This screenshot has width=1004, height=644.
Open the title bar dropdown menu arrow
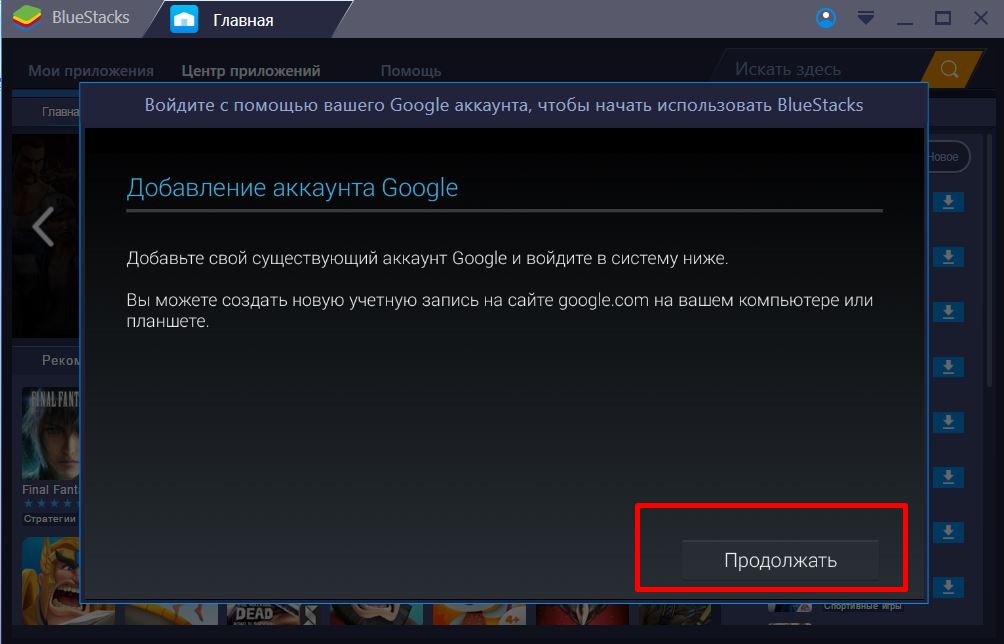[866, 18]
